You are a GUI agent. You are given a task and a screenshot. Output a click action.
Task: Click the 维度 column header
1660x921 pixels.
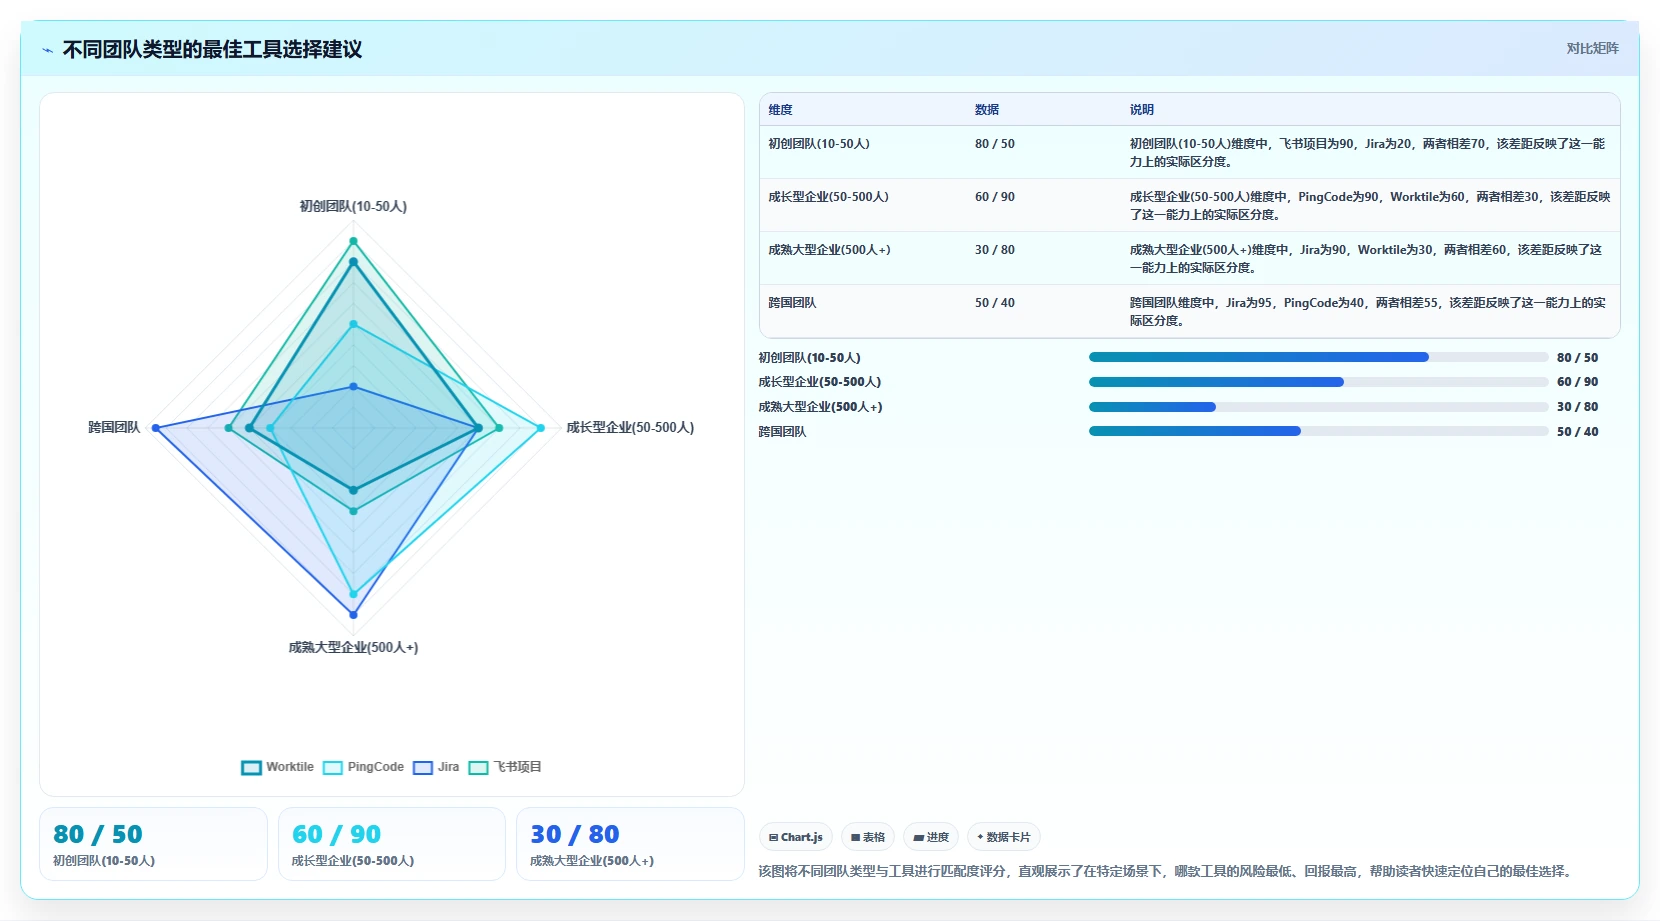tap(780, 110)
